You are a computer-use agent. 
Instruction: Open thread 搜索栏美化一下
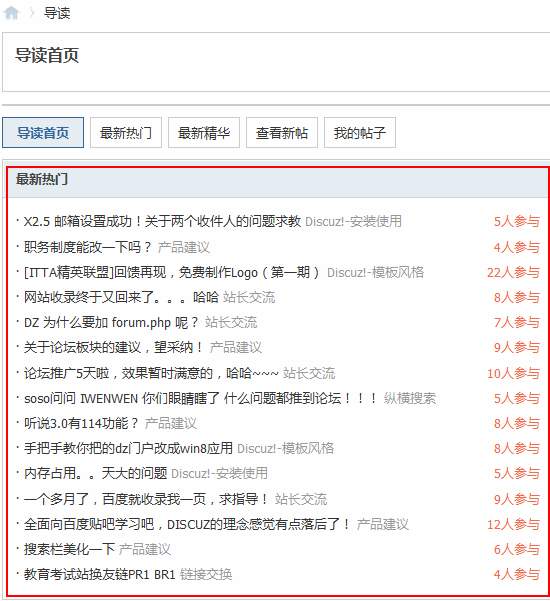[69, 549]
